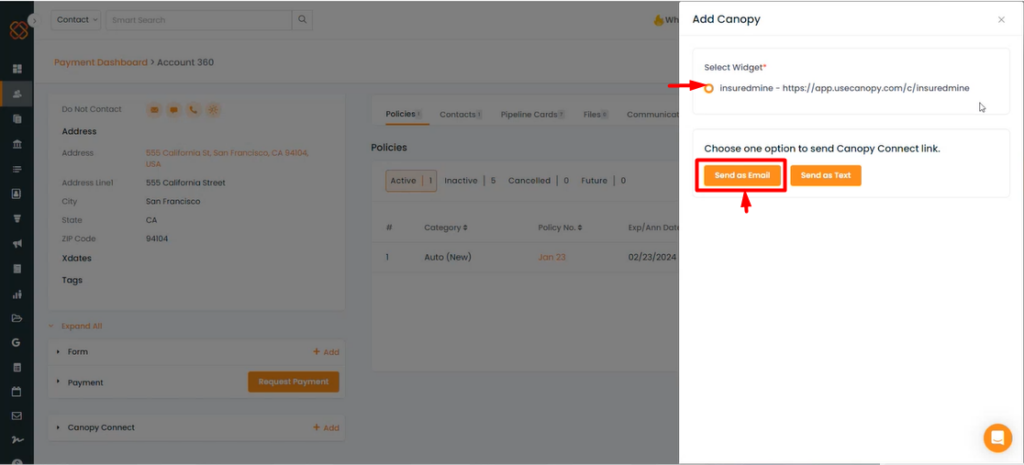Switch to the Policies tab
The width and height of the screenshot is (1024, 465).
coord(403,114)
